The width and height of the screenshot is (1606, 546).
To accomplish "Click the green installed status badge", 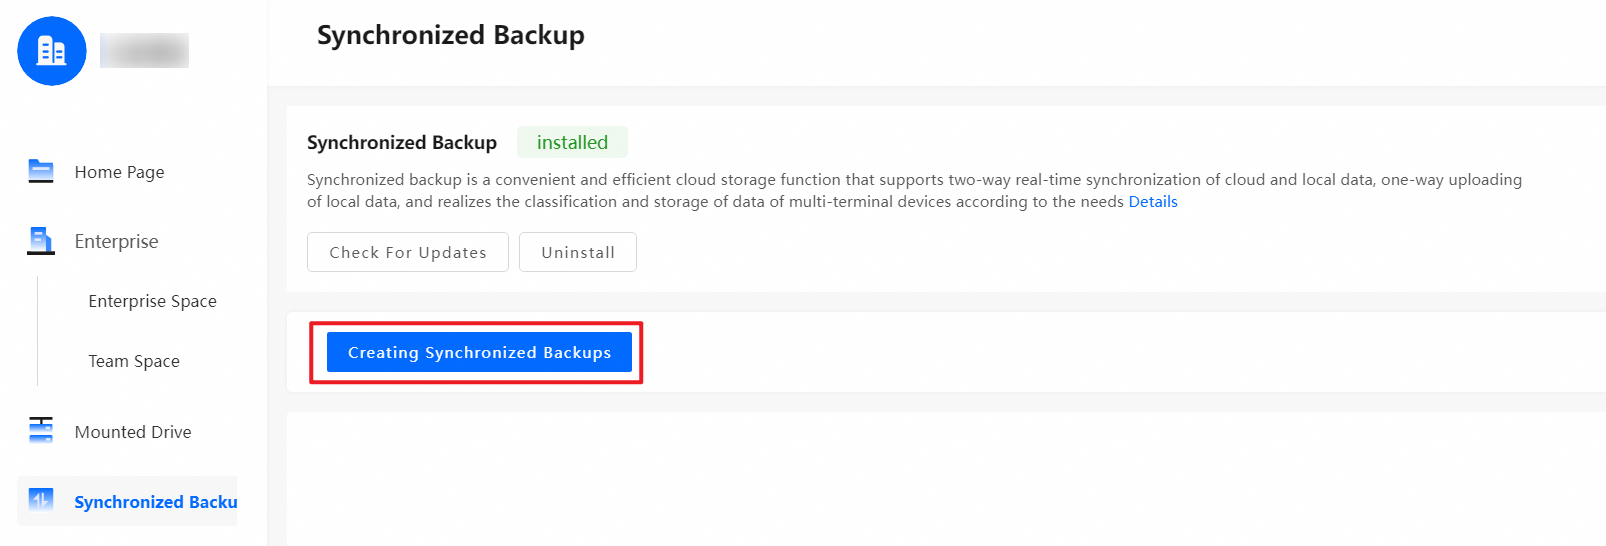I will (x=572, y=142).
